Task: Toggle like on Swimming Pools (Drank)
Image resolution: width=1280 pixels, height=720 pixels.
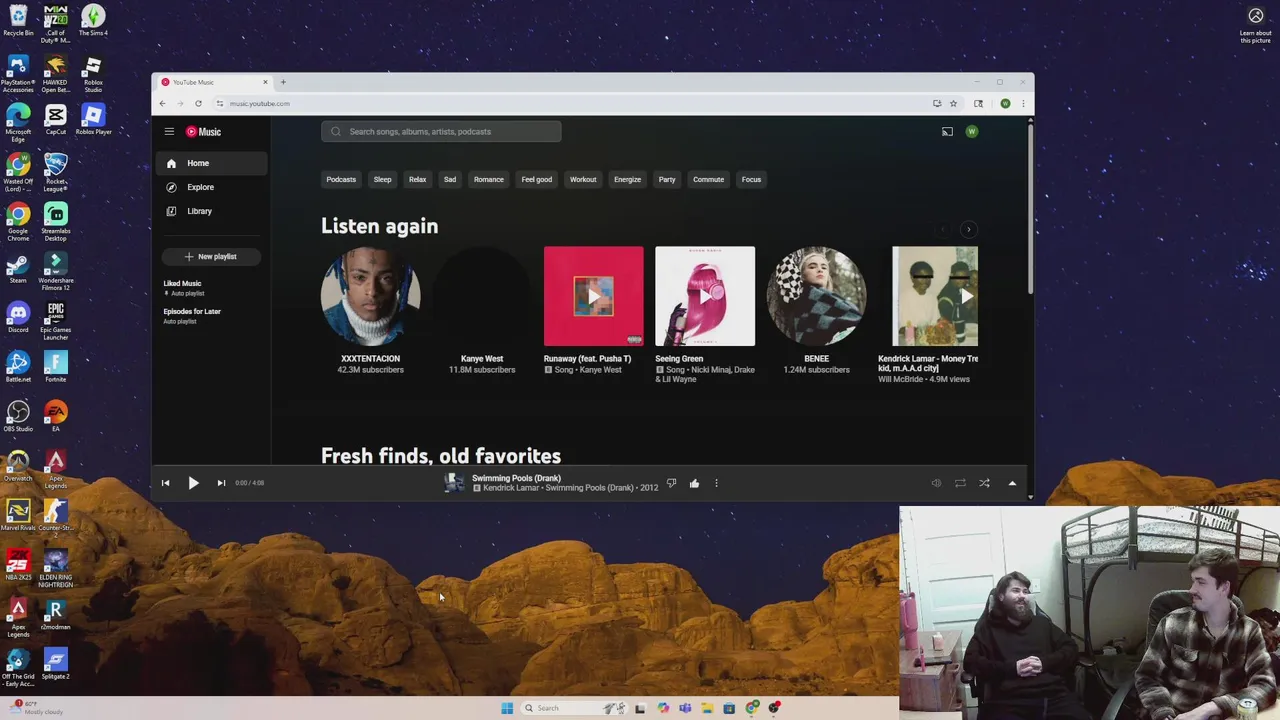Action: coord(694,483)
